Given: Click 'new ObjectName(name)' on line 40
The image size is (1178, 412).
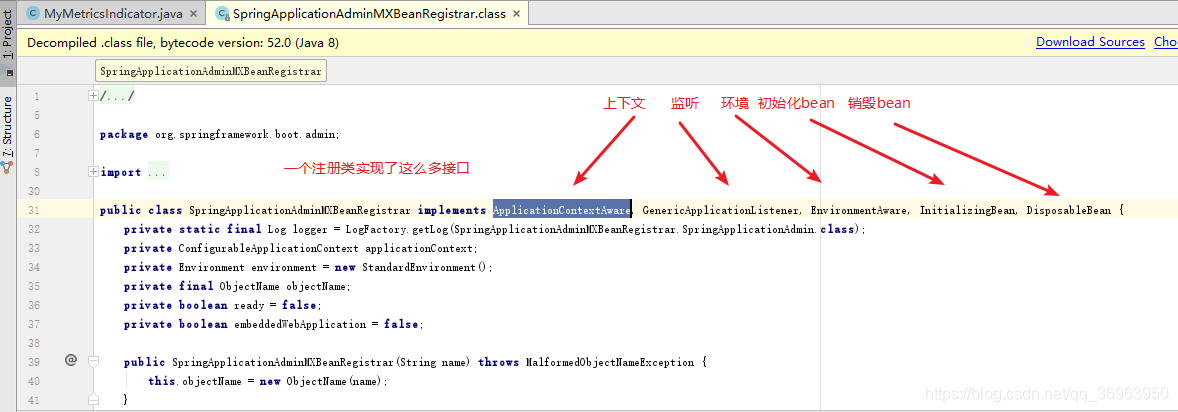Looking at the screenshot, I should 322,381.
